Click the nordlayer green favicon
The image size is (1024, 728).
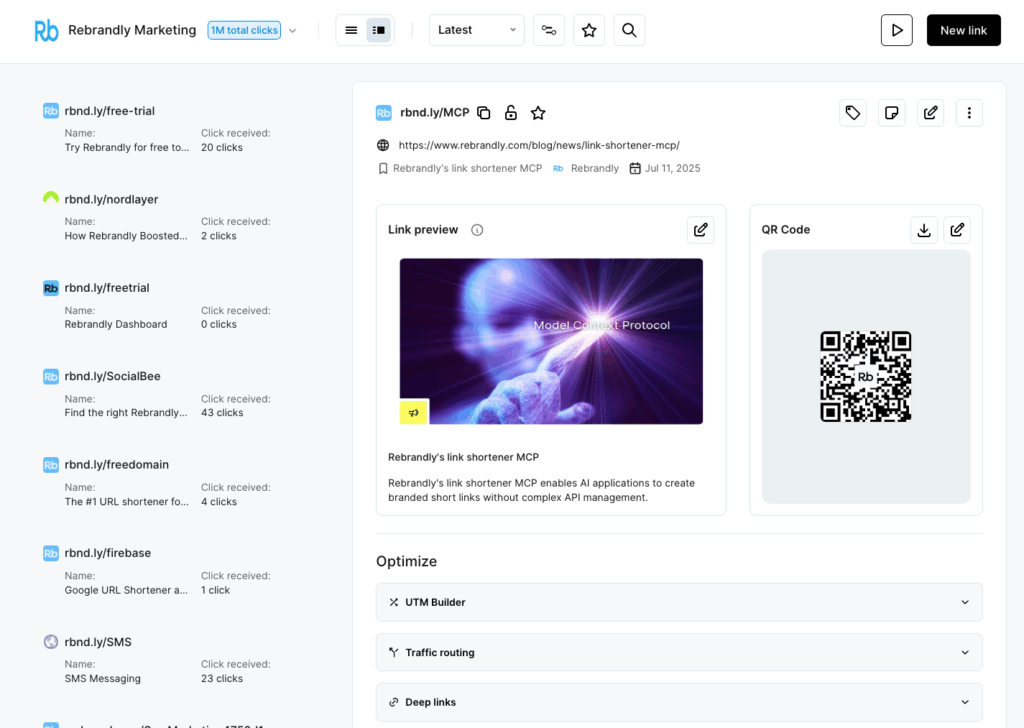tap(51, 198)
